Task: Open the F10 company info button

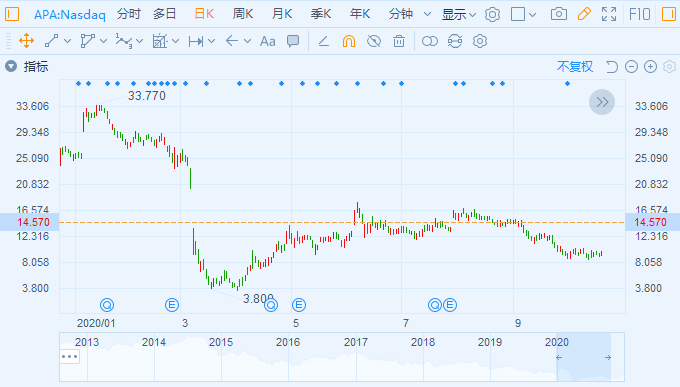Action: 640,14
